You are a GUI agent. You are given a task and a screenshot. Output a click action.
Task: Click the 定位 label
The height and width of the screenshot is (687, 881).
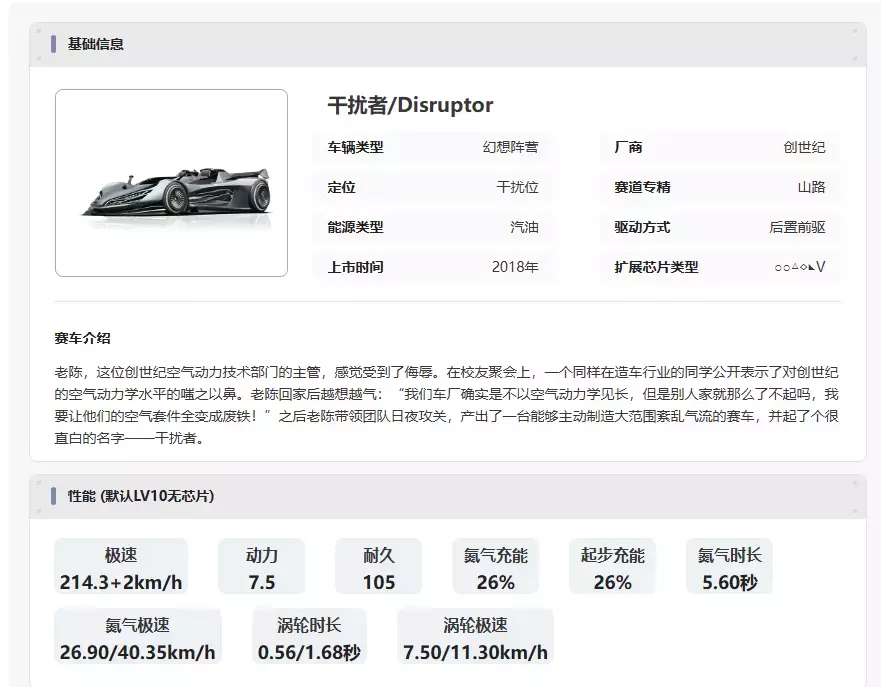tap(342, 187)
